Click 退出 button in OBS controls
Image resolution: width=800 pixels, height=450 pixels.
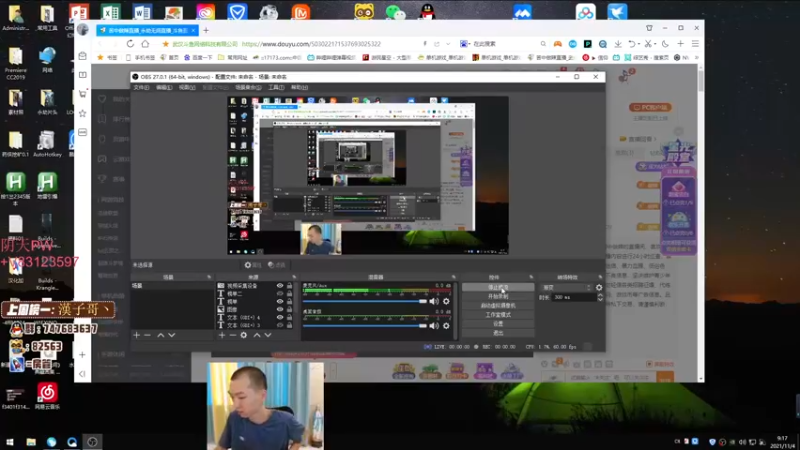(x=498, y=333)
